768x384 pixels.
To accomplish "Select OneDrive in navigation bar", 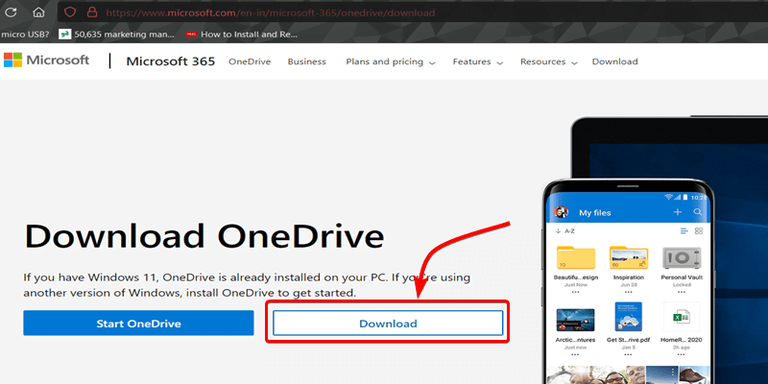I will tap(250, 62).
